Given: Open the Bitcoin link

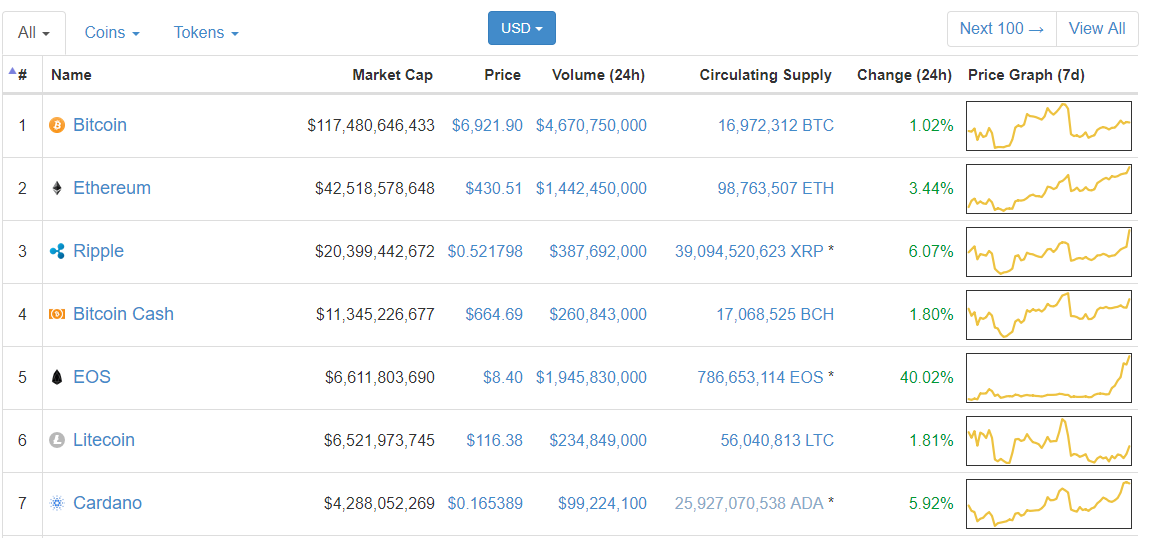Looking at the screenshot, I should coord(100,125).
